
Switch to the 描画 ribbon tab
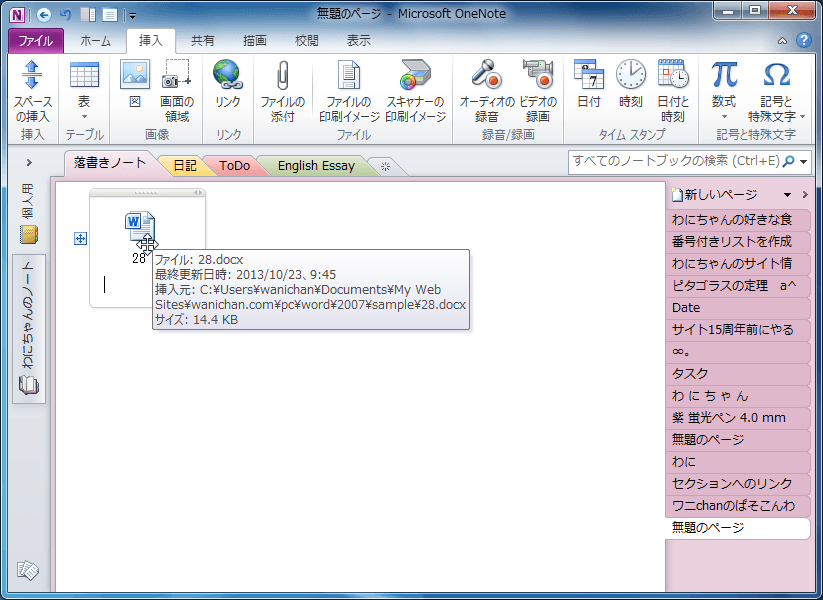(255, 40)
